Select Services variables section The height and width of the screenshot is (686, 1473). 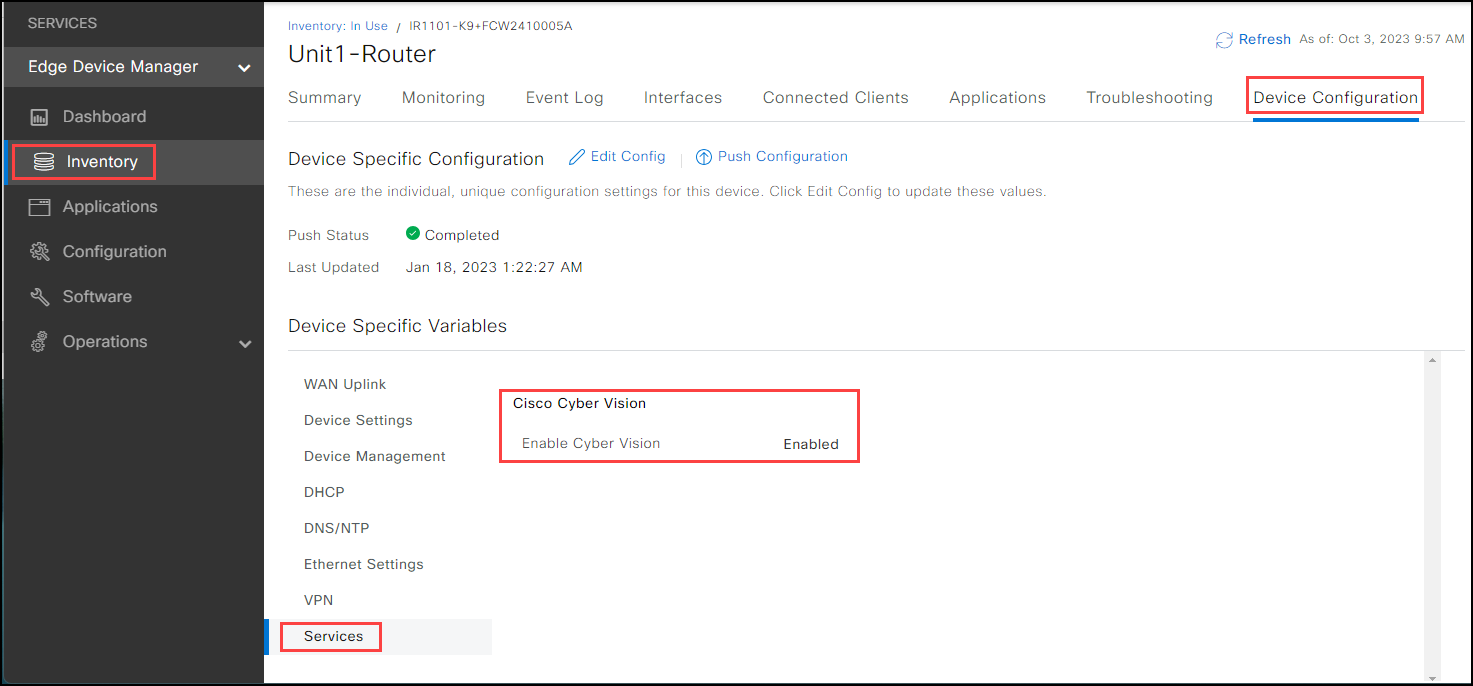coord(334,637)
